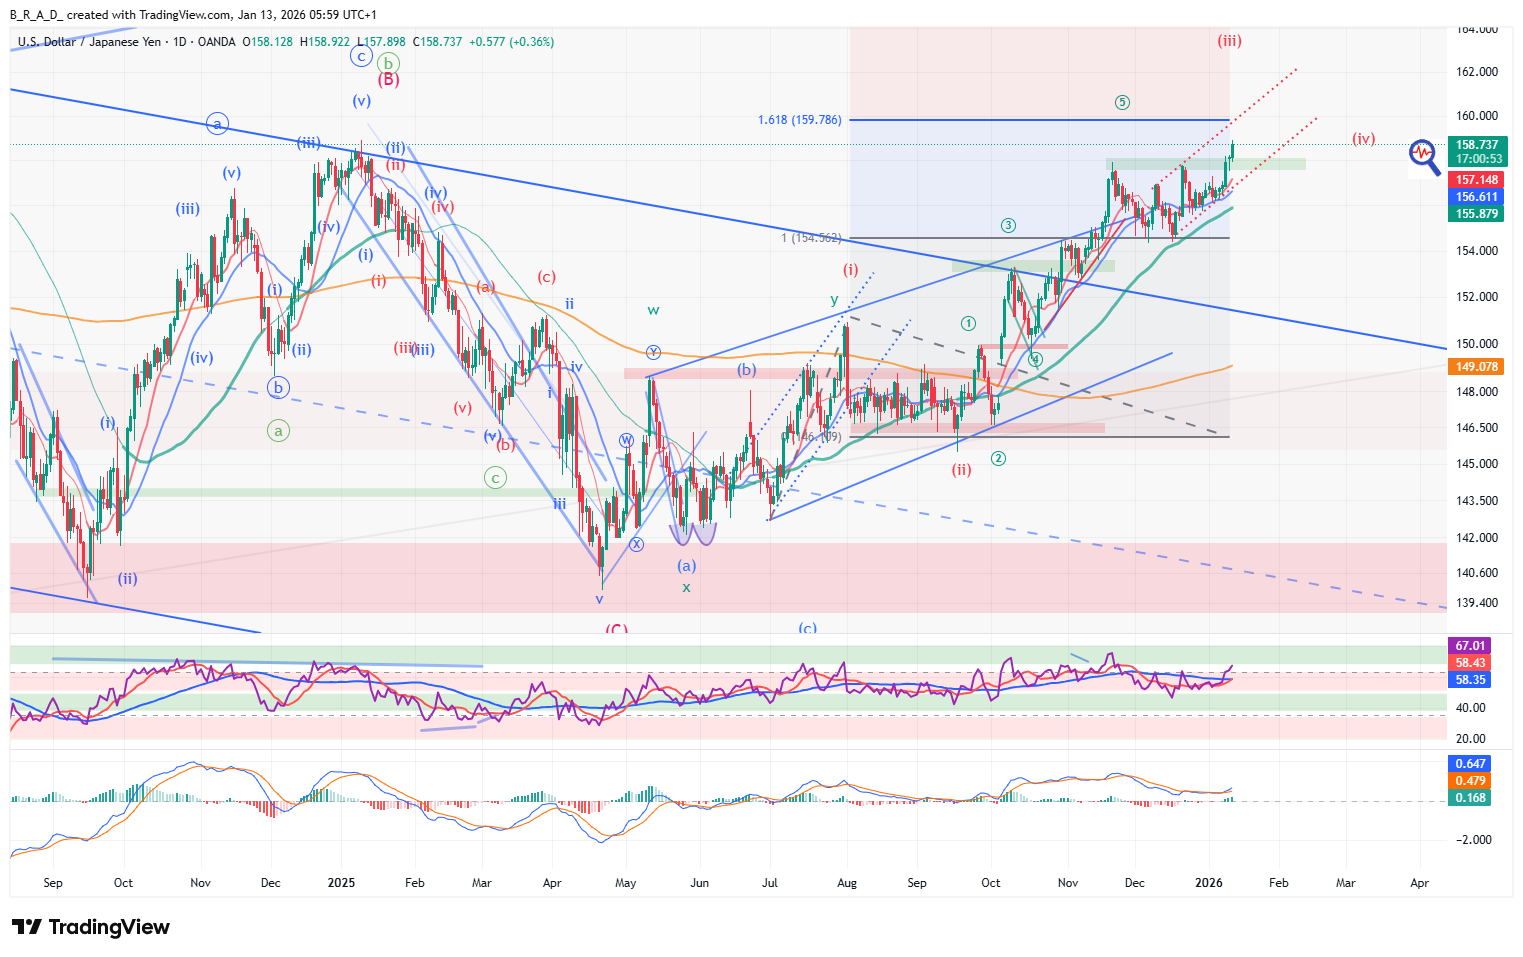Select the circled 5 wave label
1523x957 pixels.
pyautogui.click(x=1123, y=103)
